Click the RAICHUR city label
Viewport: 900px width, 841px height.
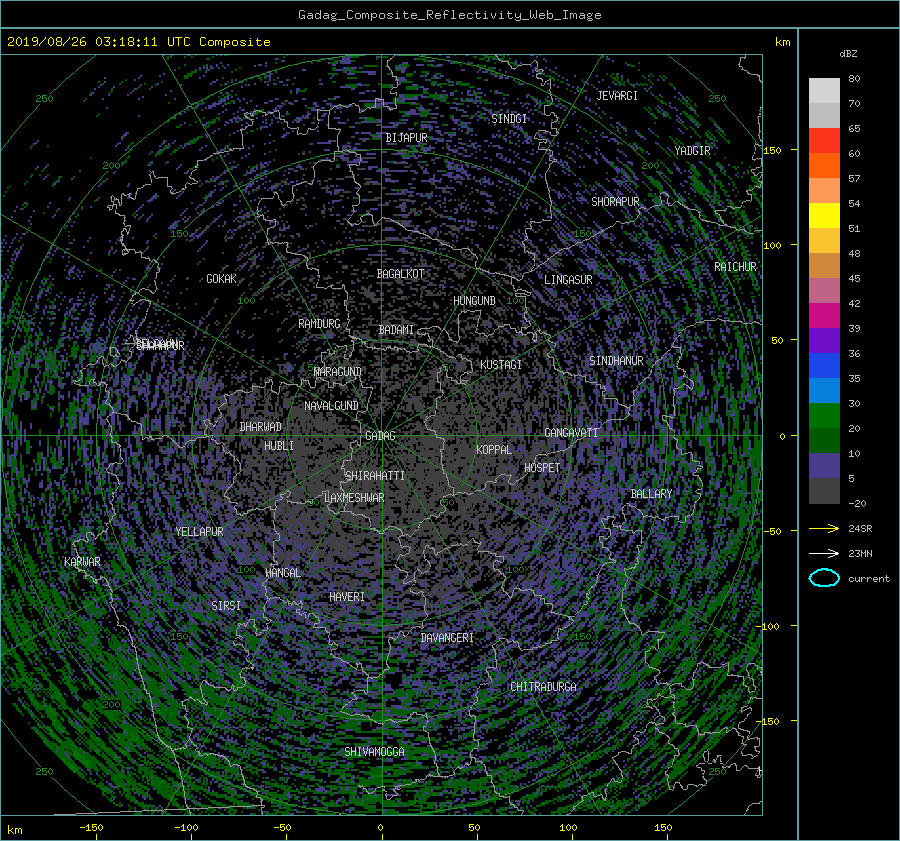[x=735, y=267]
